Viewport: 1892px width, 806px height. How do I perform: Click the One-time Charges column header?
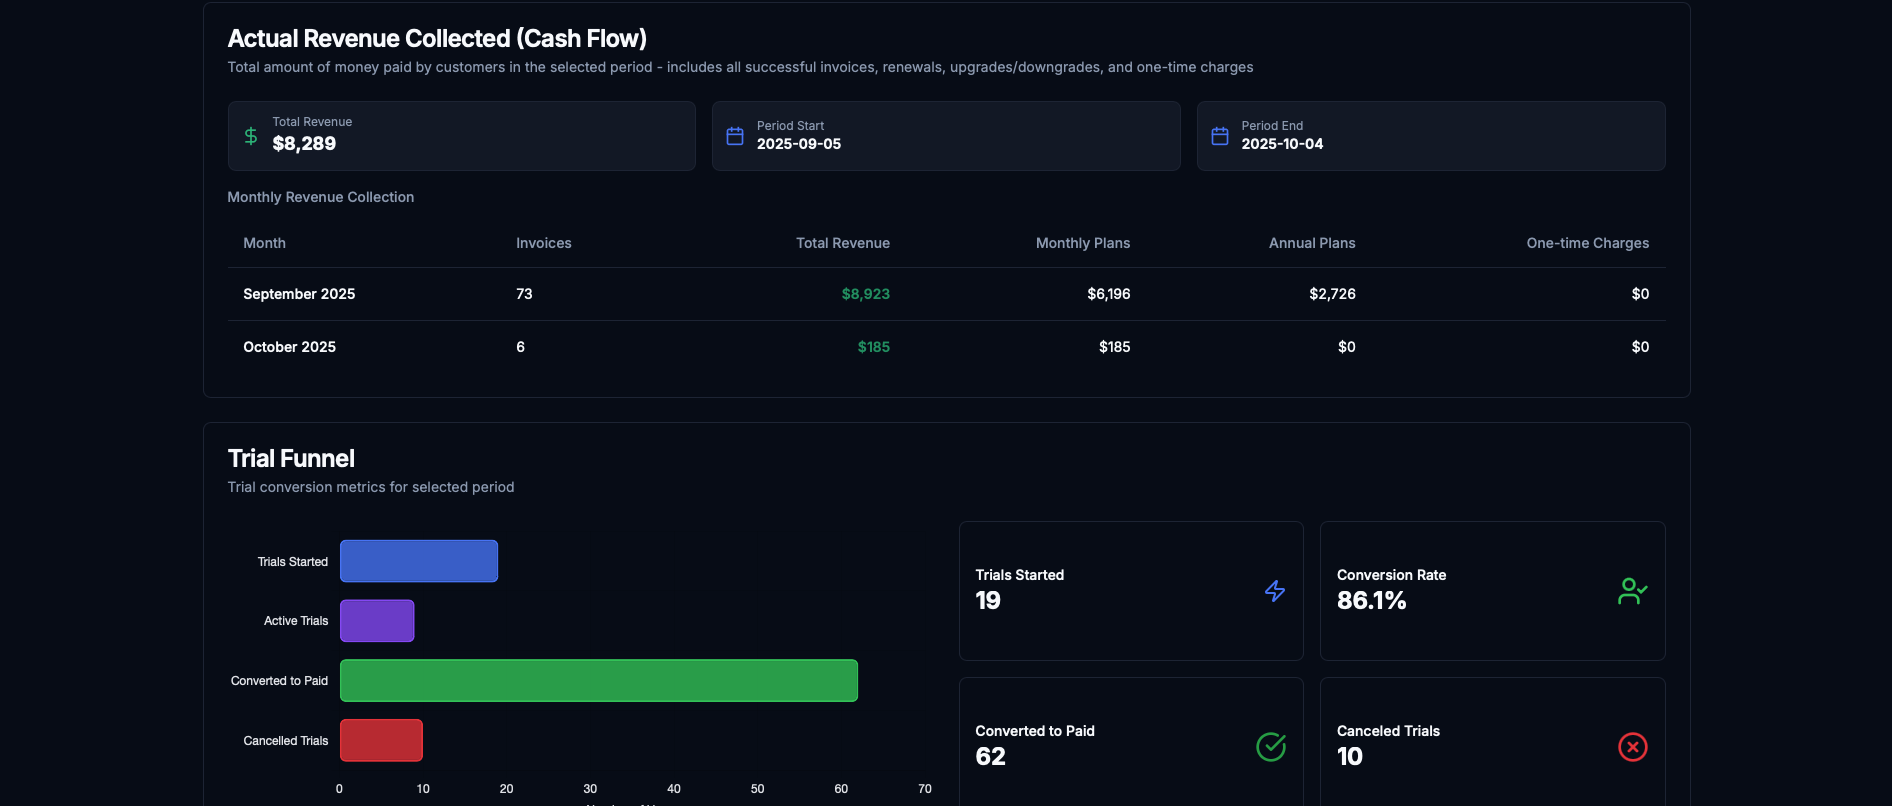click(x=1587, y=243)
